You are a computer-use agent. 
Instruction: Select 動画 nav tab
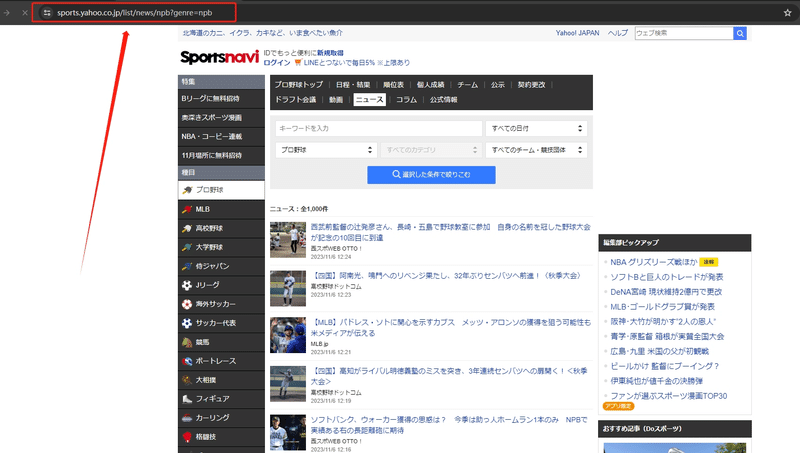[336, 99]
